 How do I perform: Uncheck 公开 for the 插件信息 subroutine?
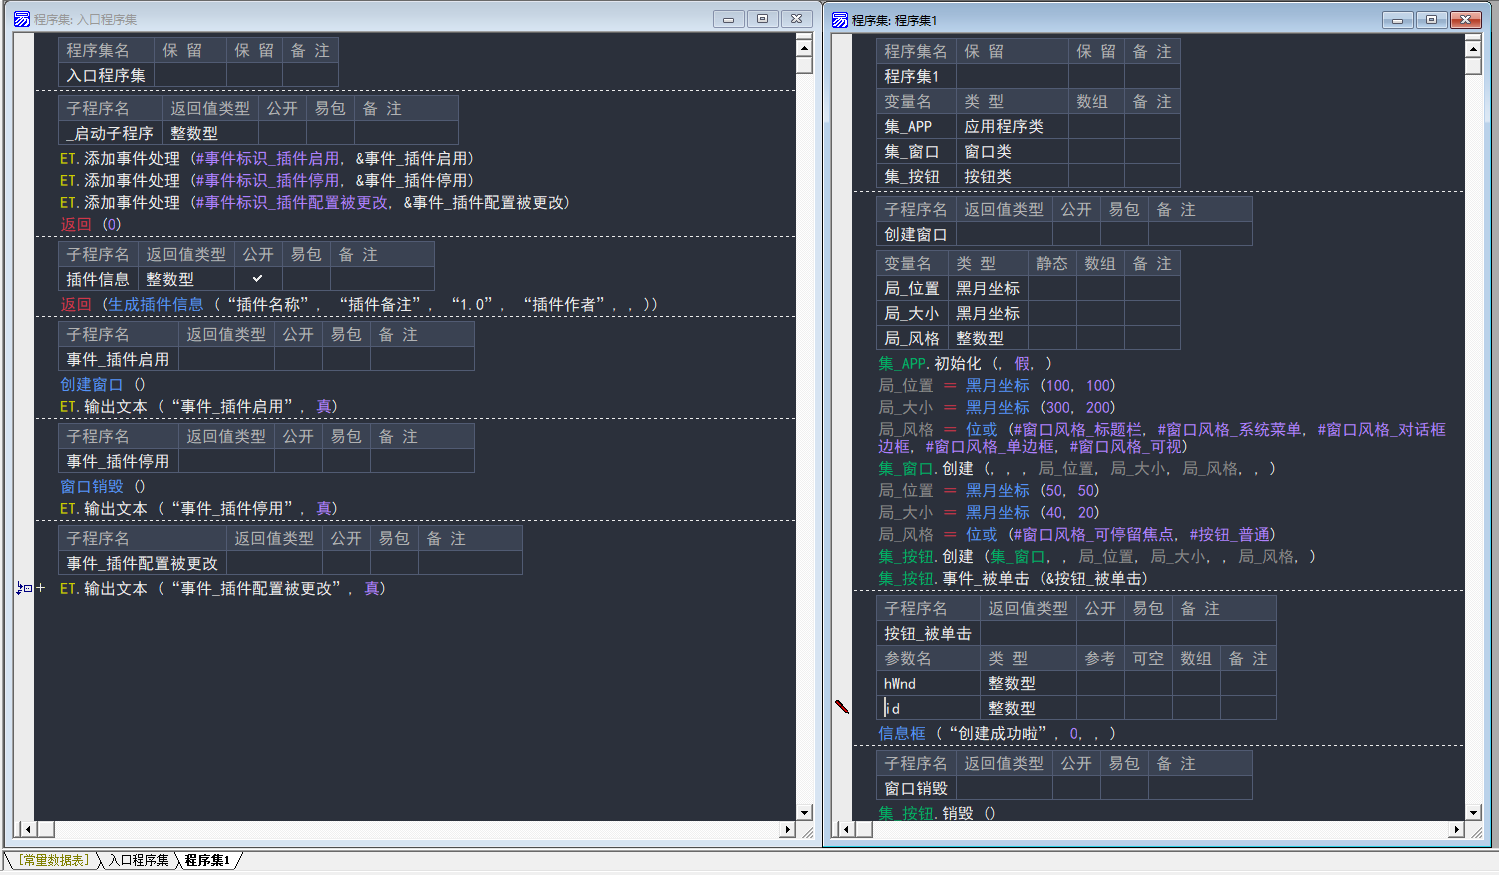tap(258, 279)
